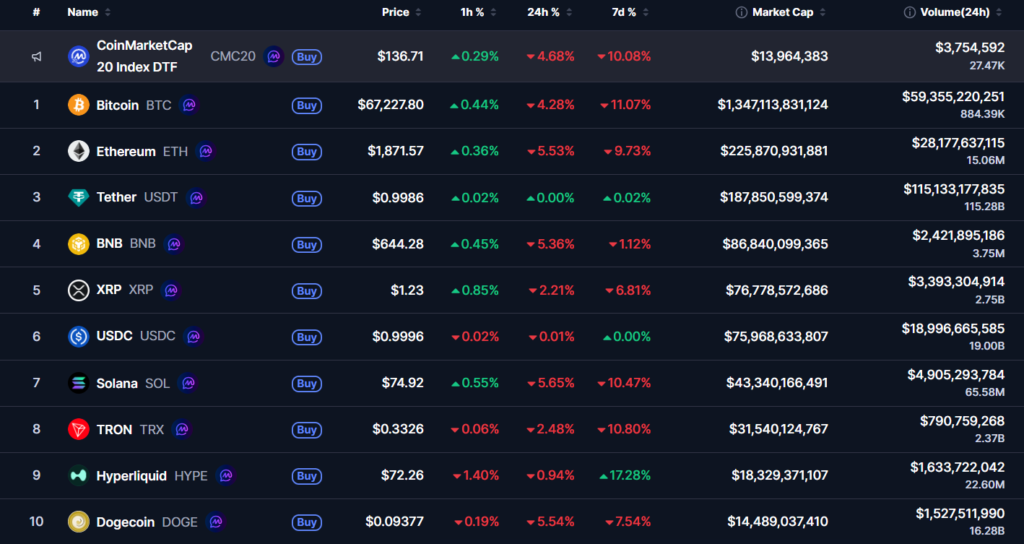
Task: Click the Ethereum logo icon
Action: pyautogui.click(x=78, y=151)
